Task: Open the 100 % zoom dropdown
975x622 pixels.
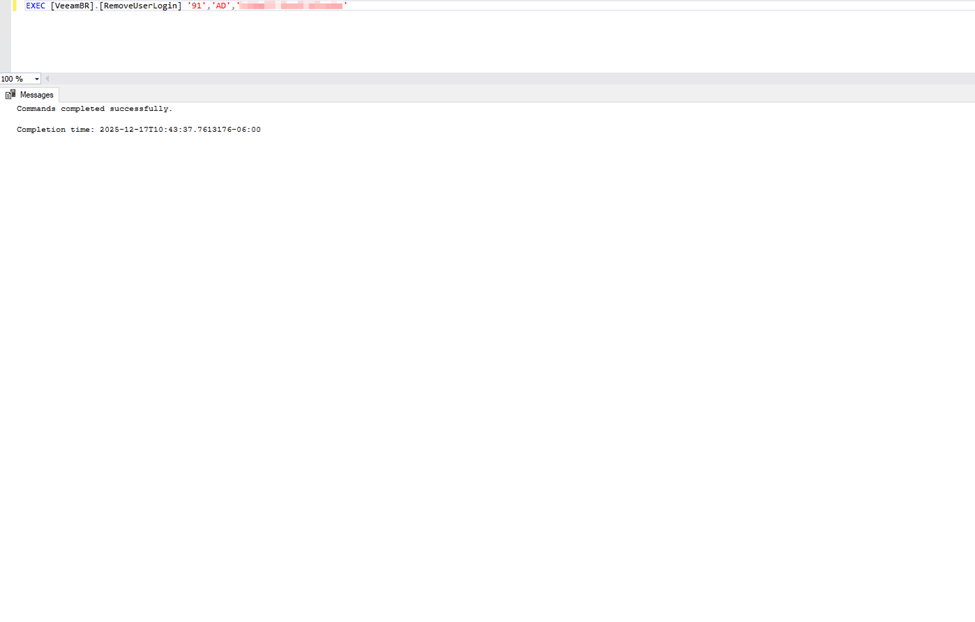Action: click(x=37, y=79)
